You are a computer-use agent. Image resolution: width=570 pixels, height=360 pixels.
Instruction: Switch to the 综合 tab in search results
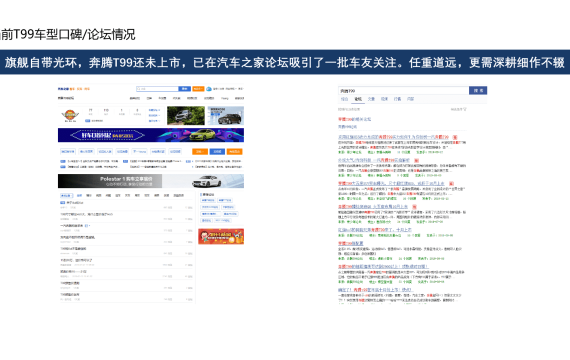344,99
